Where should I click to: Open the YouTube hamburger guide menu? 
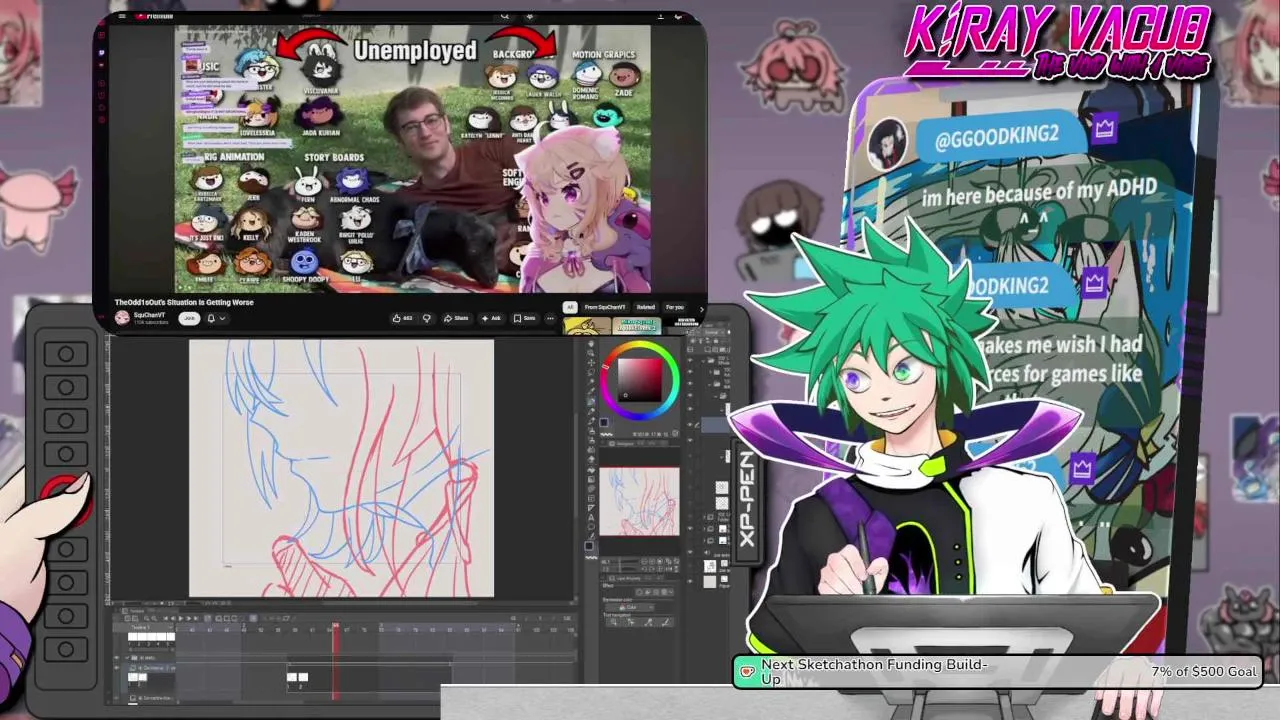[122, 16]
